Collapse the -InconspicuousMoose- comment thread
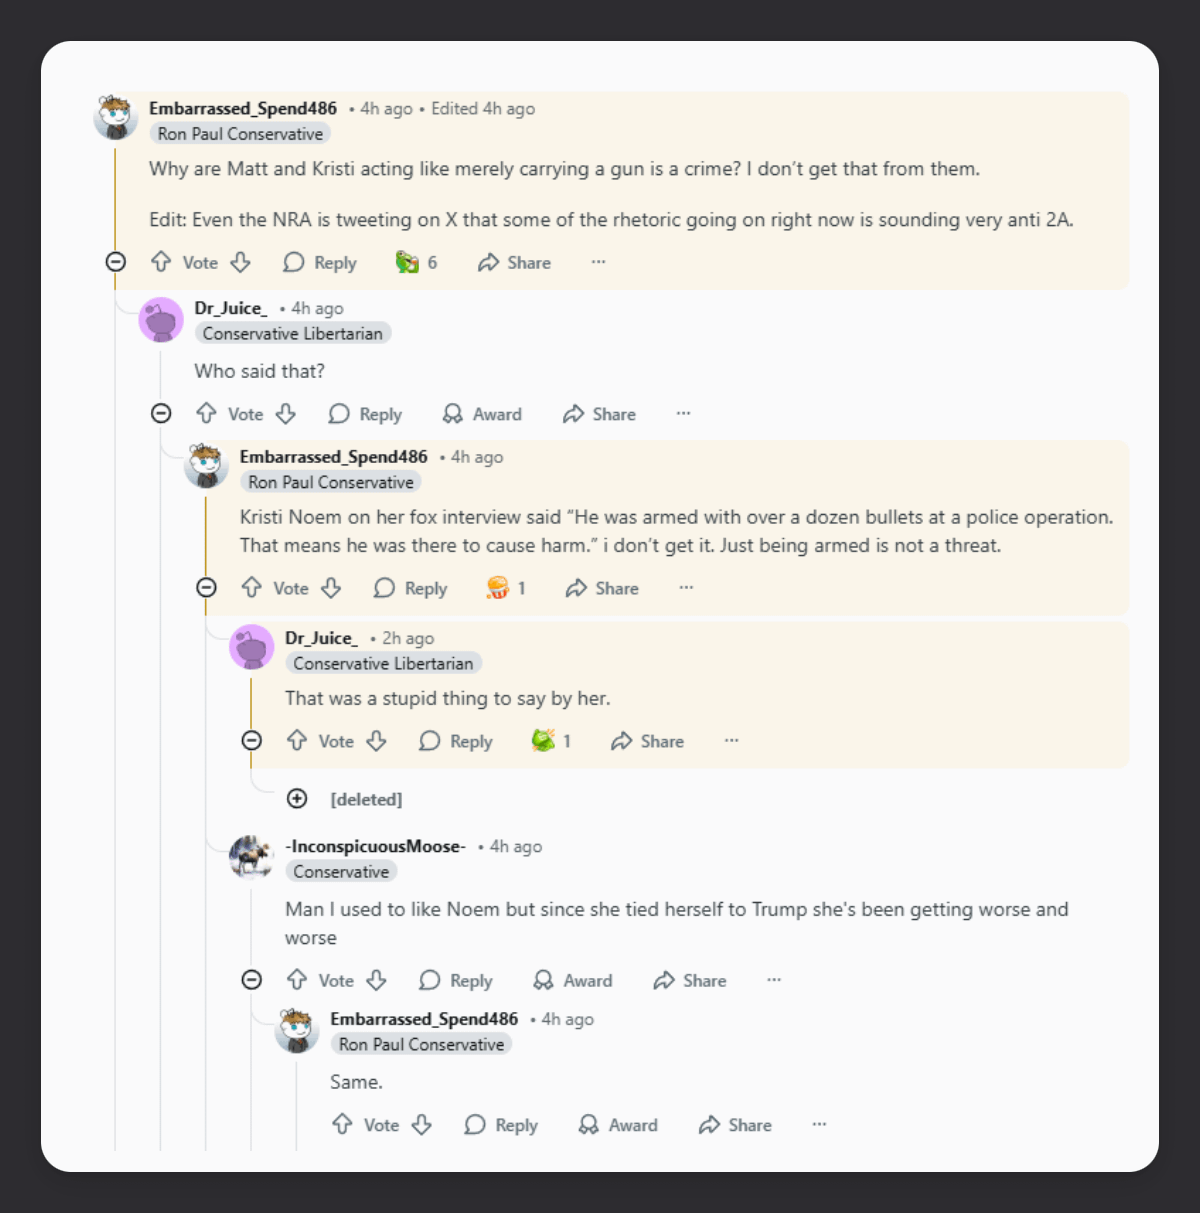The width and height of the screenshot is (1200, 1213). point(252,980)
